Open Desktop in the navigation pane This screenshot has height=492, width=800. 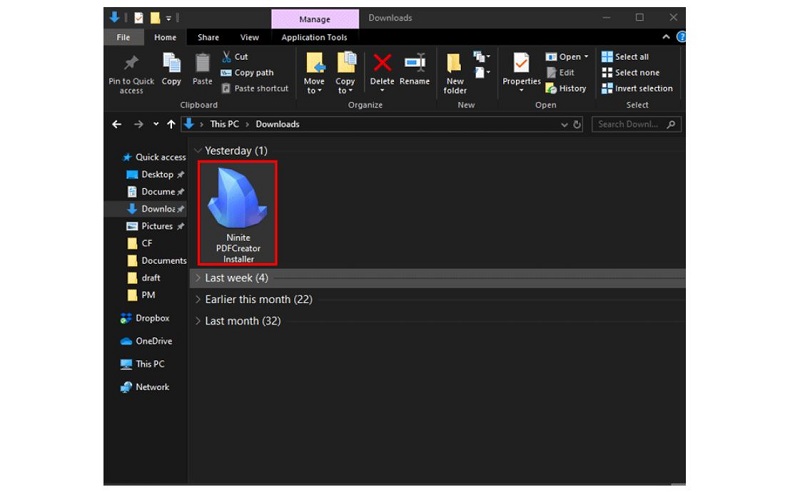(x=155, y=175)
